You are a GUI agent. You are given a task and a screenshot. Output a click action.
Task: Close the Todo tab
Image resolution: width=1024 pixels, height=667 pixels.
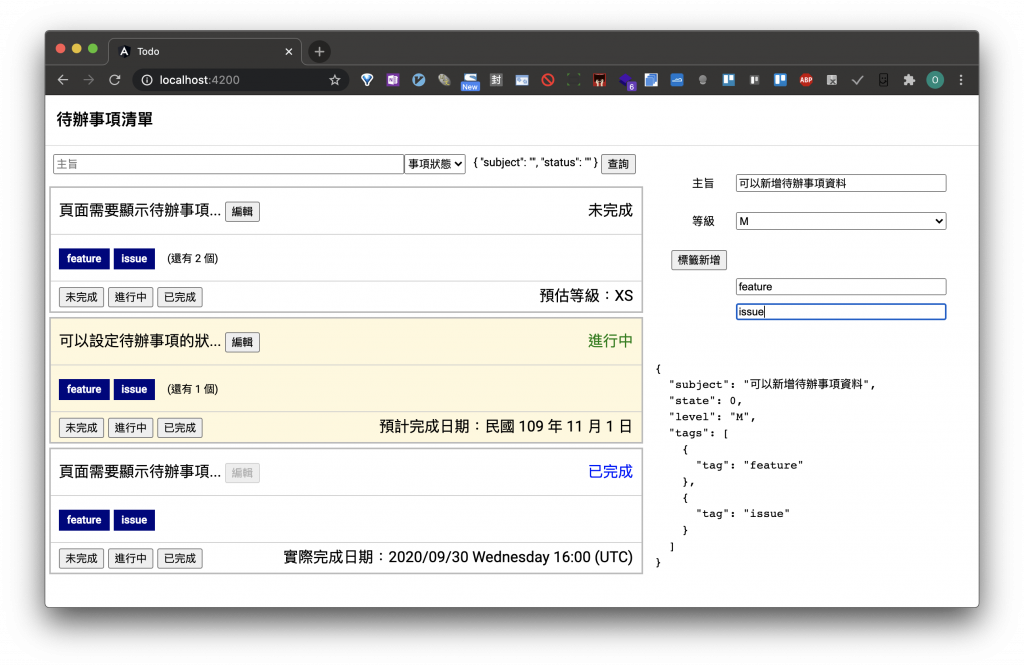coord(289,51)
